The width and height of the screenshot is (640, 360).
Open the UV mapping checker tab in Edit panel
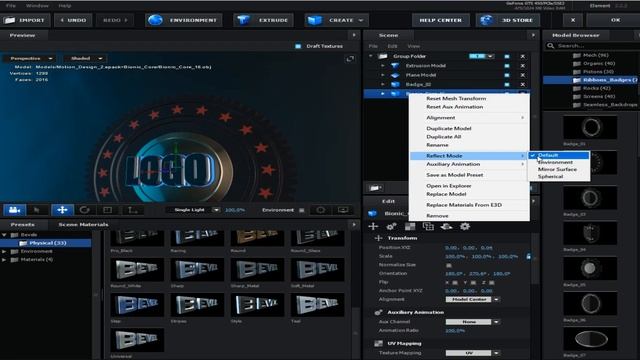pyautogui.click(x=410, y=226)
